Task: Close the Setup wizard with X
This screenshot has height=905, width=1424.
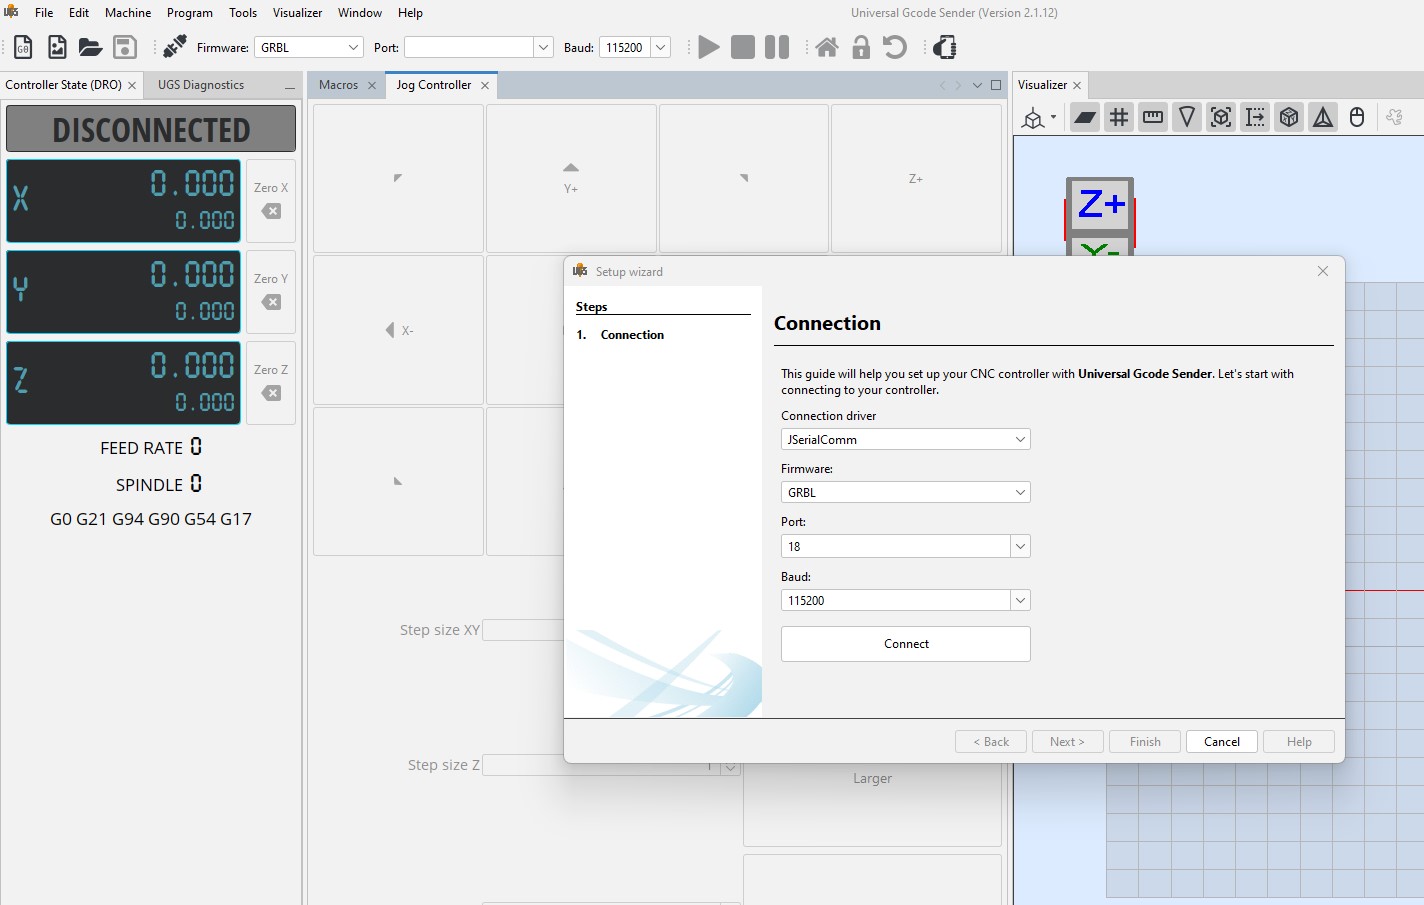Action: point(1323,271)
